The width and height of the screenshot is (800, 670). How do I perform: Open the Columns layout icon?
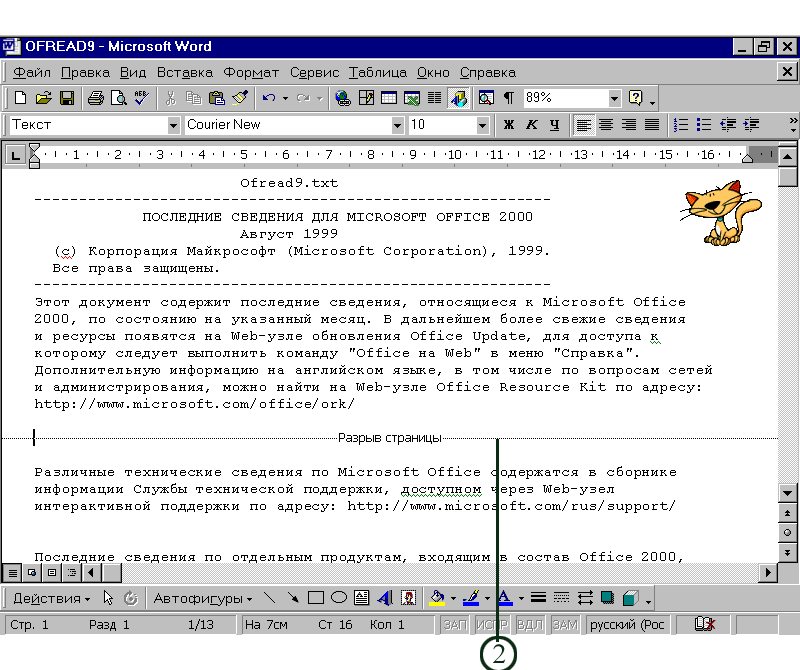pyautogui.click(x=434, y=97)
